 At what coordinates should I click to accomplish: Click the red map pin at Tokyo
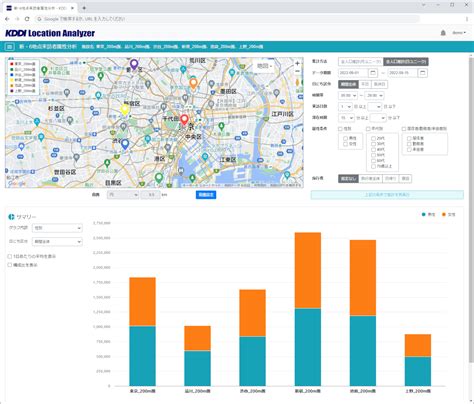184,120
